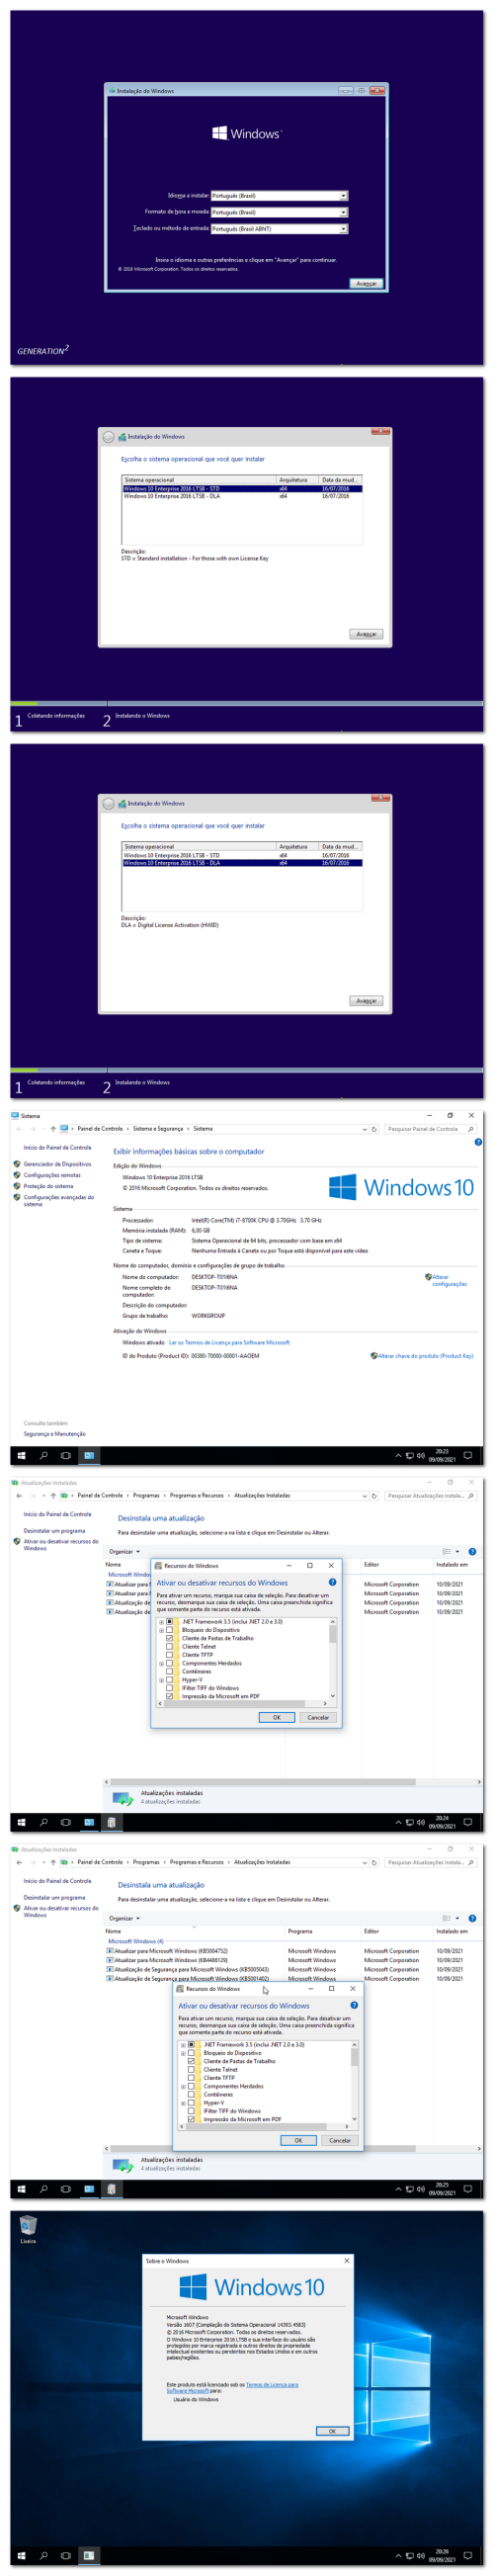Click the Recursos dialog help icon, 20:24 capture
Image resolution: width=494 pixels, height=2576 pixels.
[x=332, y=1583]
